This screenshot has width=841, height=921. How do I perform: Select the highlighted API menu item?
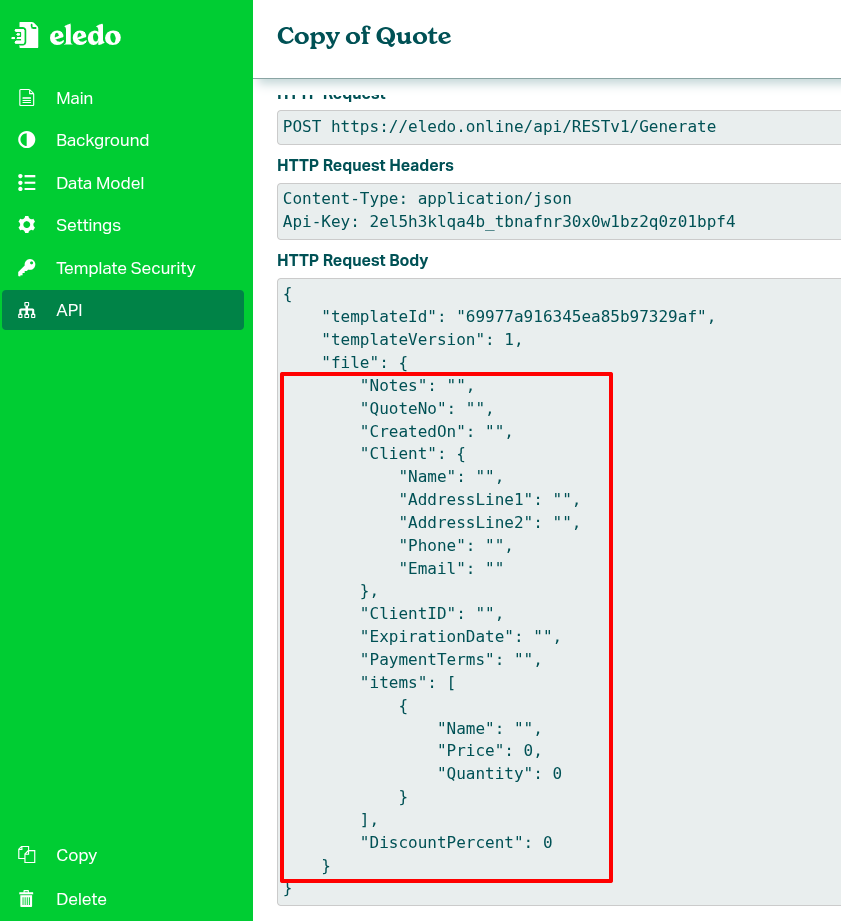[x=70, y=310]
